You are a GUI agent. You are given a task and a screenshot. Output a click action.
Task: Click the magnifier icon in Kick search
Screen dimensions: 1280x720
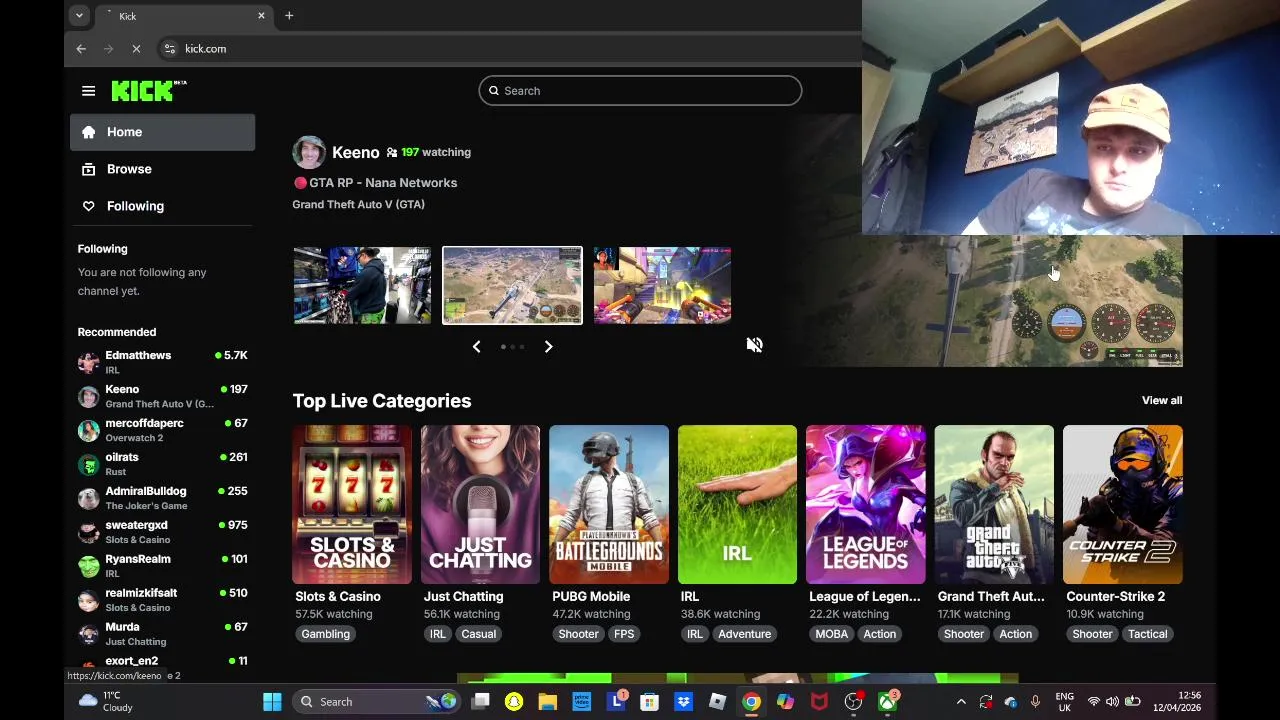point(493,91)
